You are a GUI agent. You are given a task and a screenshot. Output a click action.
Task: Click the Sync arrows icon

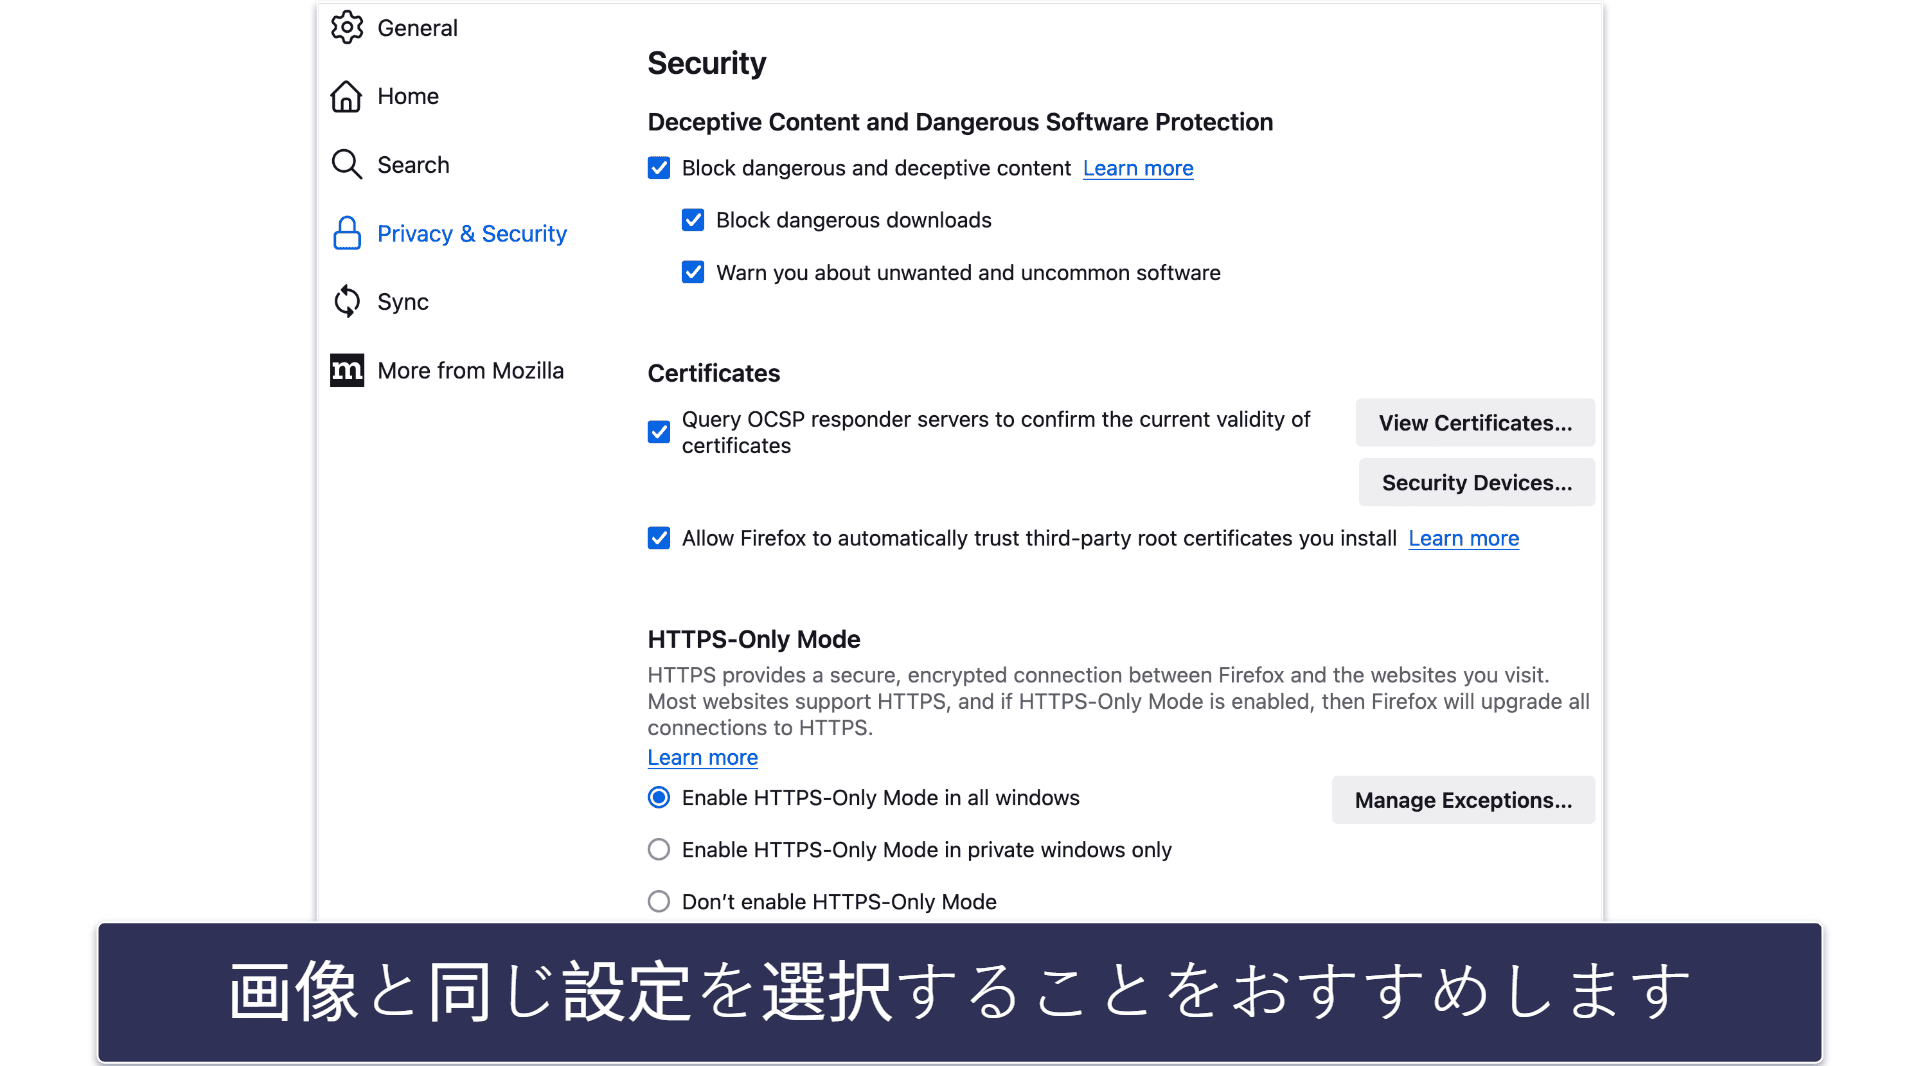tap(347, 301)
